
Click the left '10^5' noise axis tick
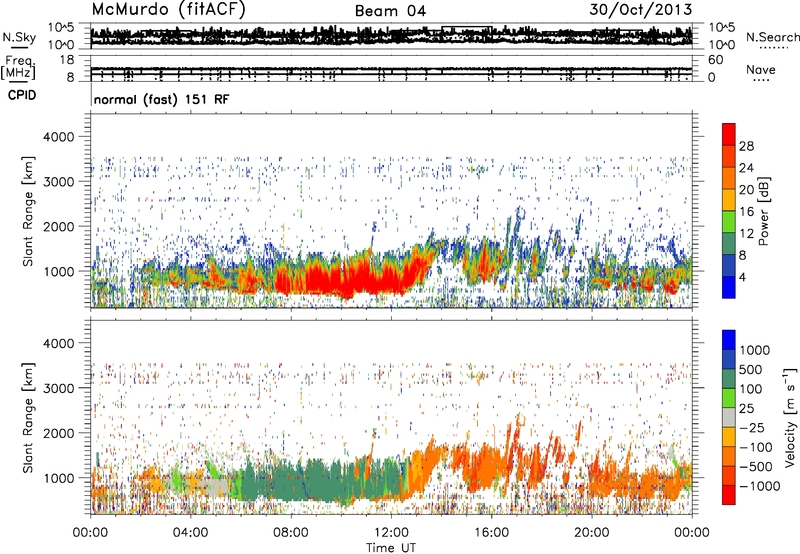tap(61, 27)
